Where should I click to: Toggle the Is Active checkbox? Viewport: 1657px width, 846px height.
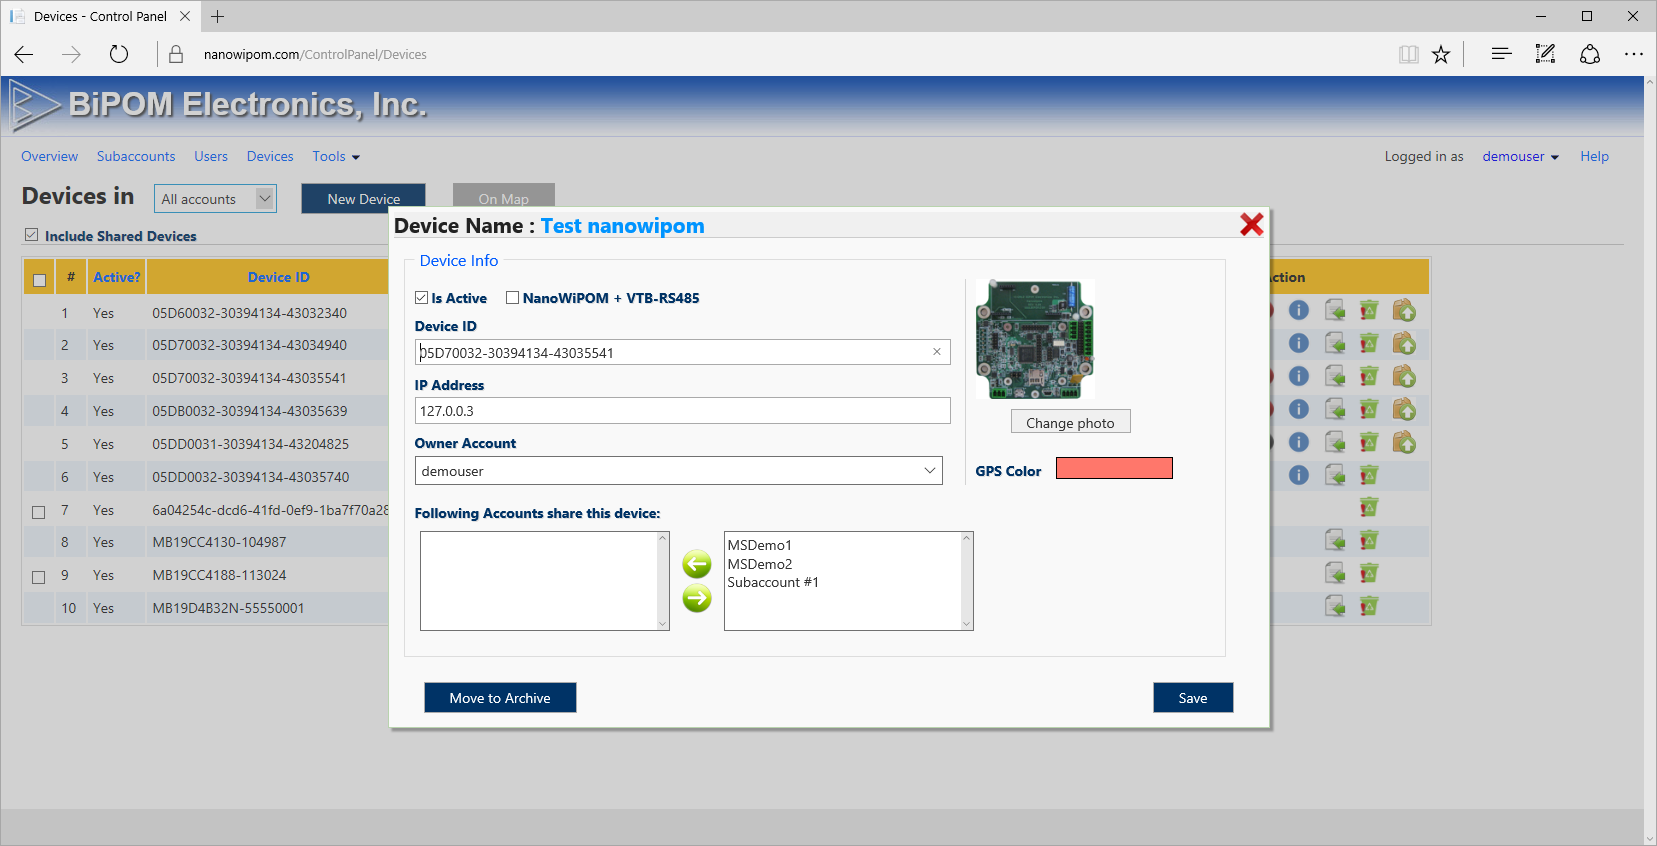tap(422, 298)
